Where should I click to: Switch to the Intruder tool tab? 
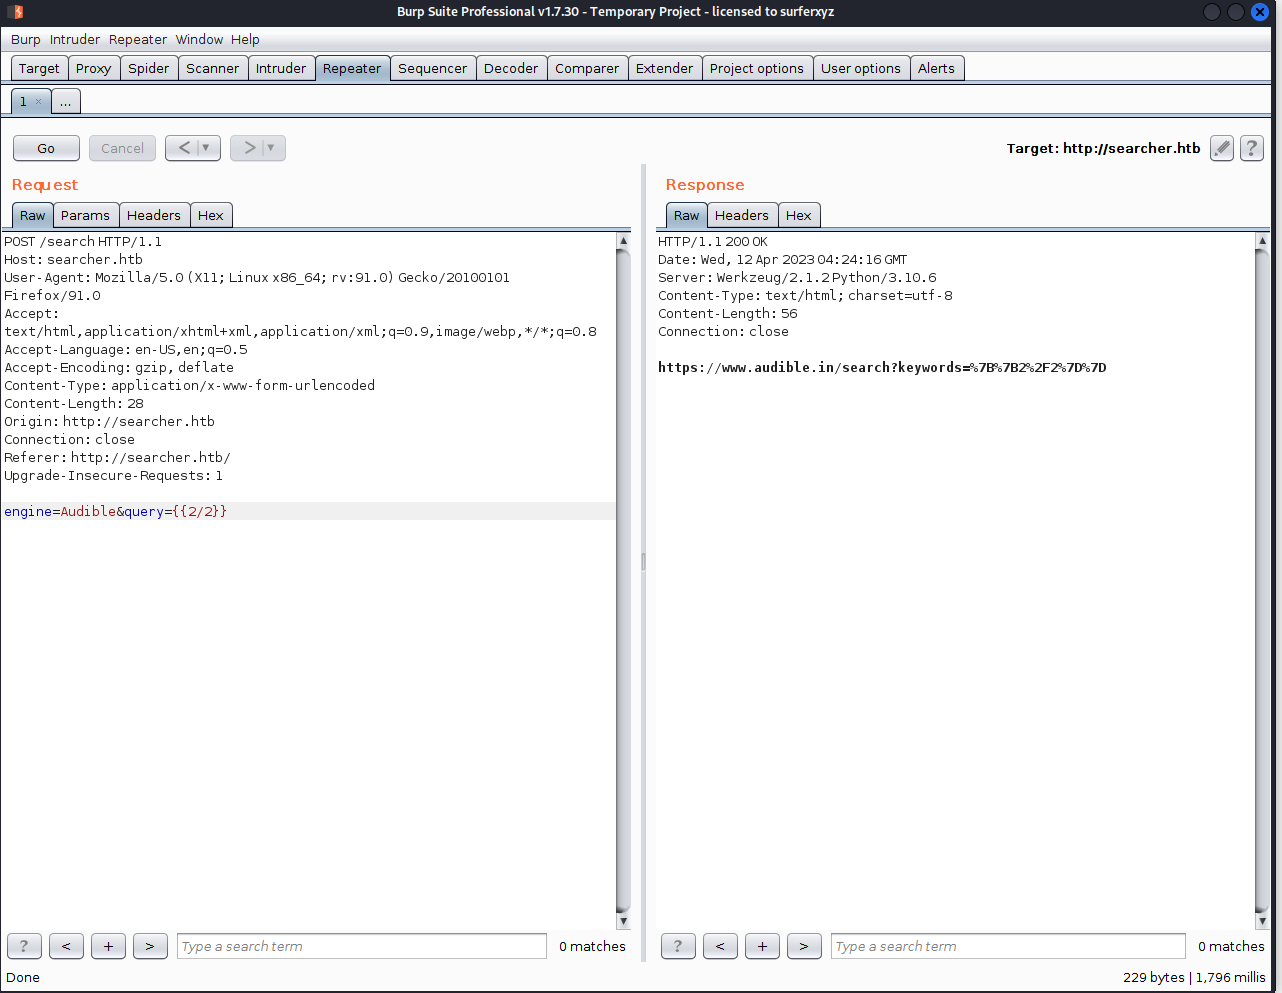tap(281, 68)
